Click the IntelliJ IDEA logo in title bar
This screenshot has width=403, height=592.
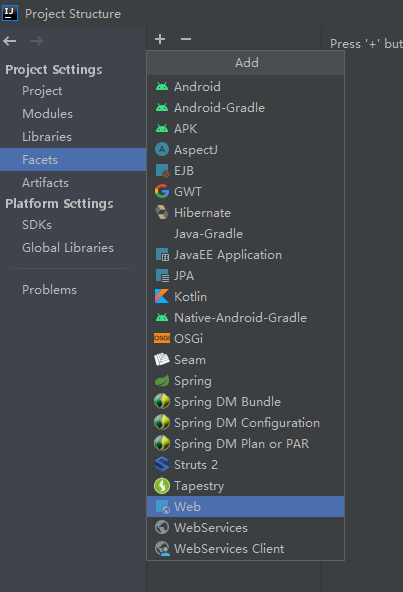point(9,13)
